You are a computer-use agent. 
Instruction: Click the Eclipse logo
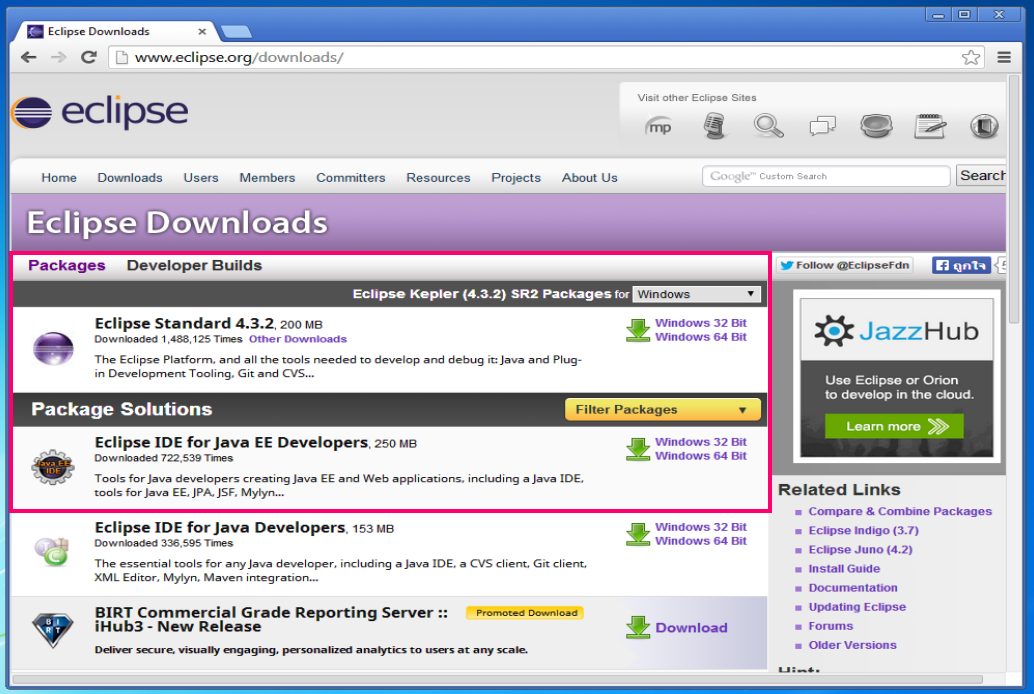coord(100,112)
